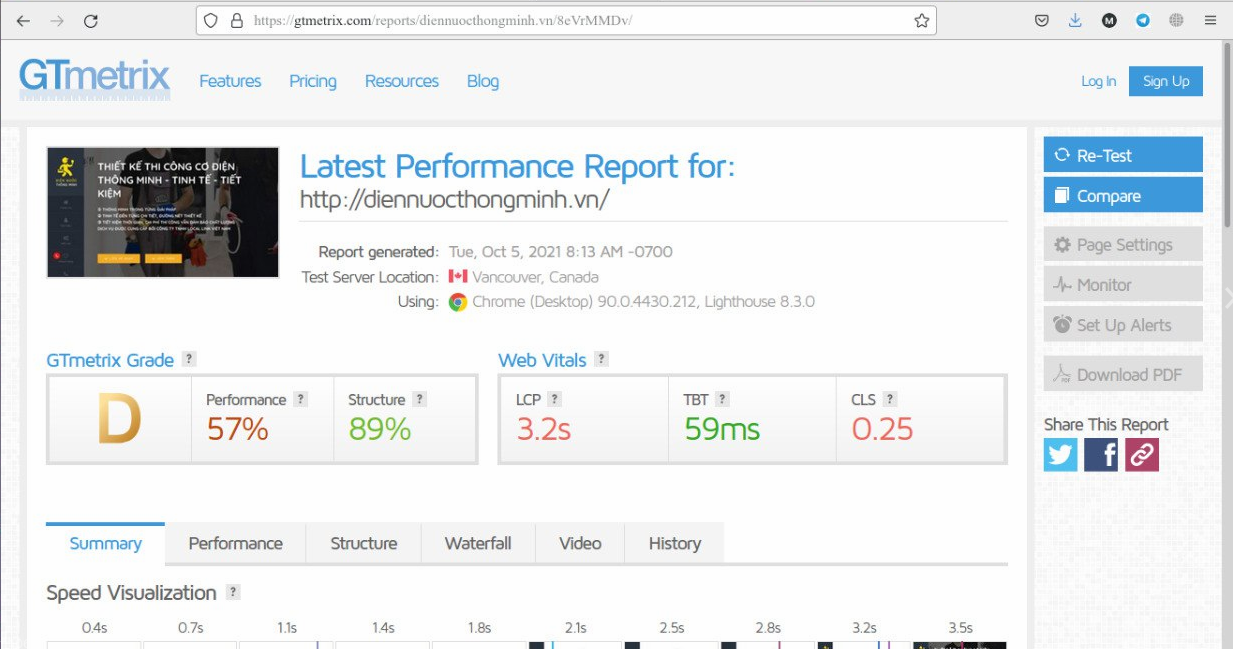The width and height of the screenshot is (1233, 649).
Task: Switch to the Performance tab
Action: pos(236,543)
